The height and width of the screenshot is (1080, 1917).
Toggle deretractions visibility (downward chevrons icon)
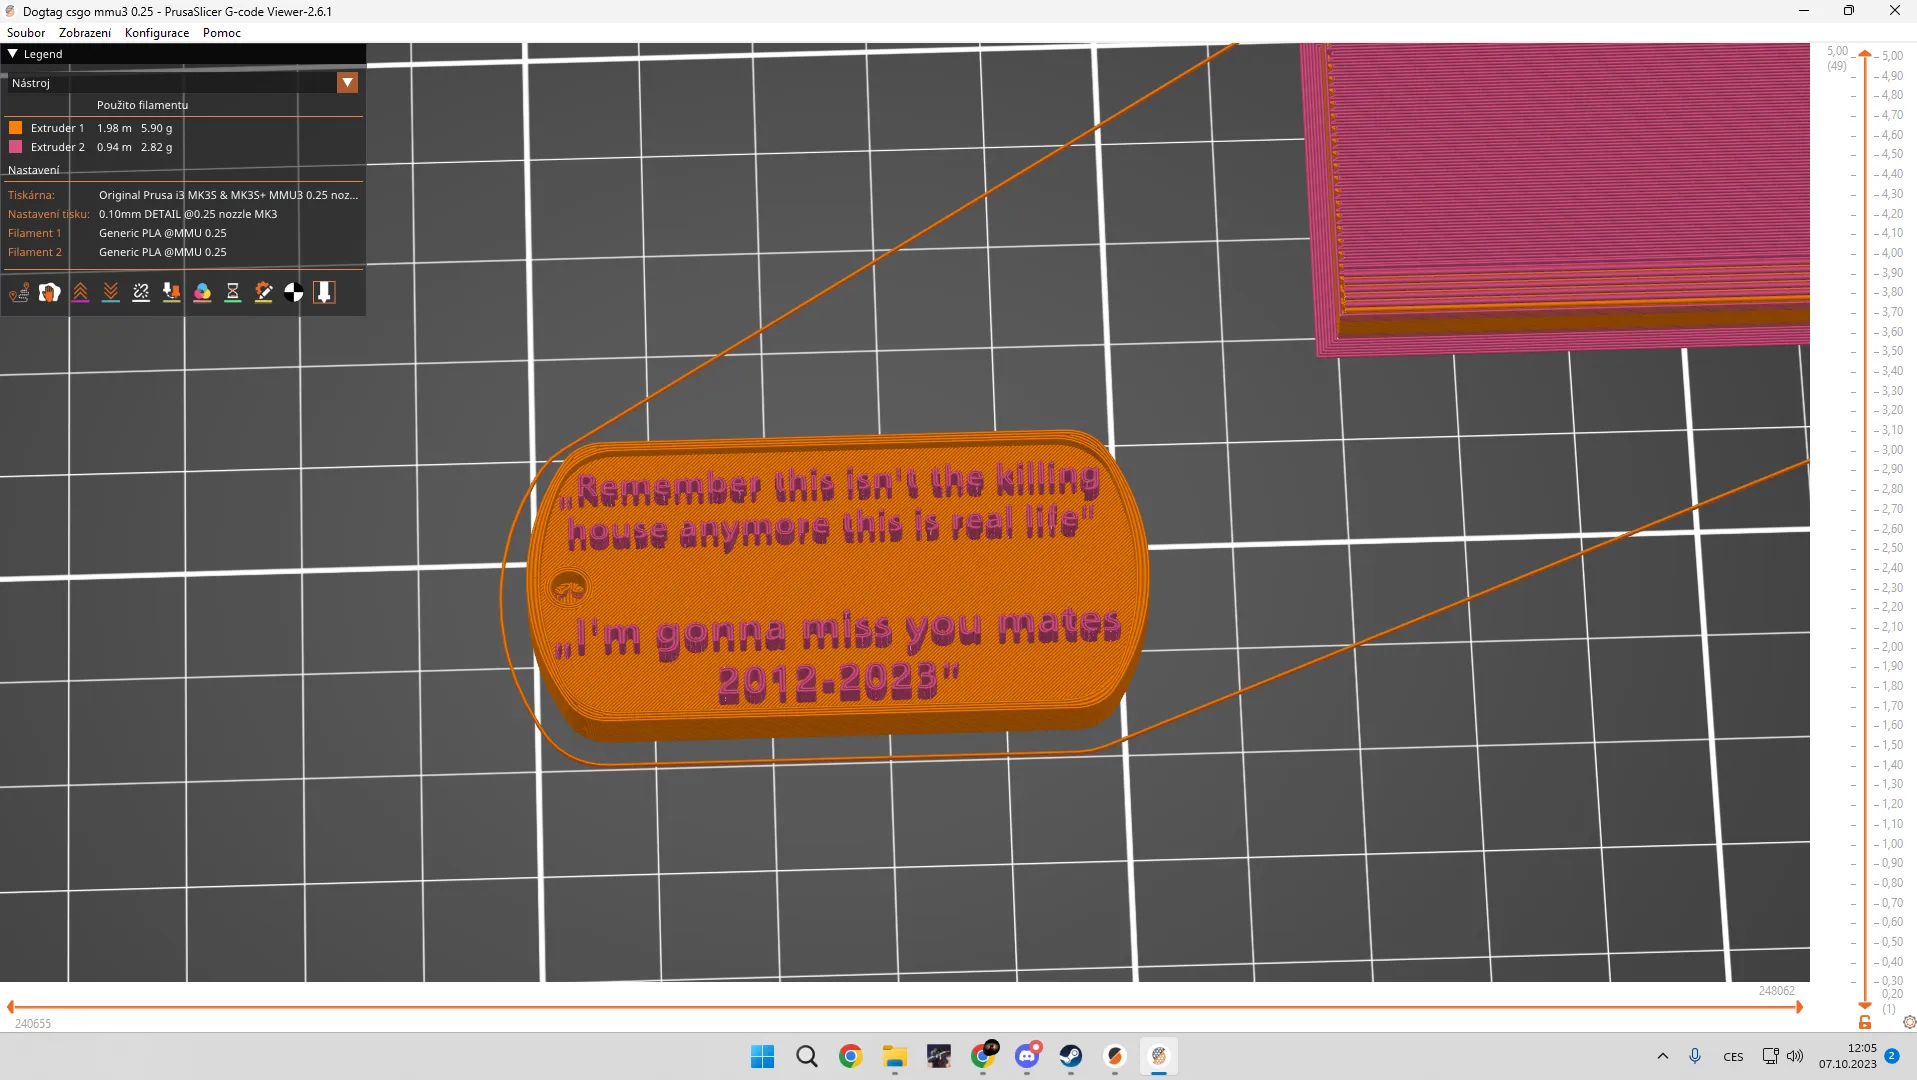111,292
